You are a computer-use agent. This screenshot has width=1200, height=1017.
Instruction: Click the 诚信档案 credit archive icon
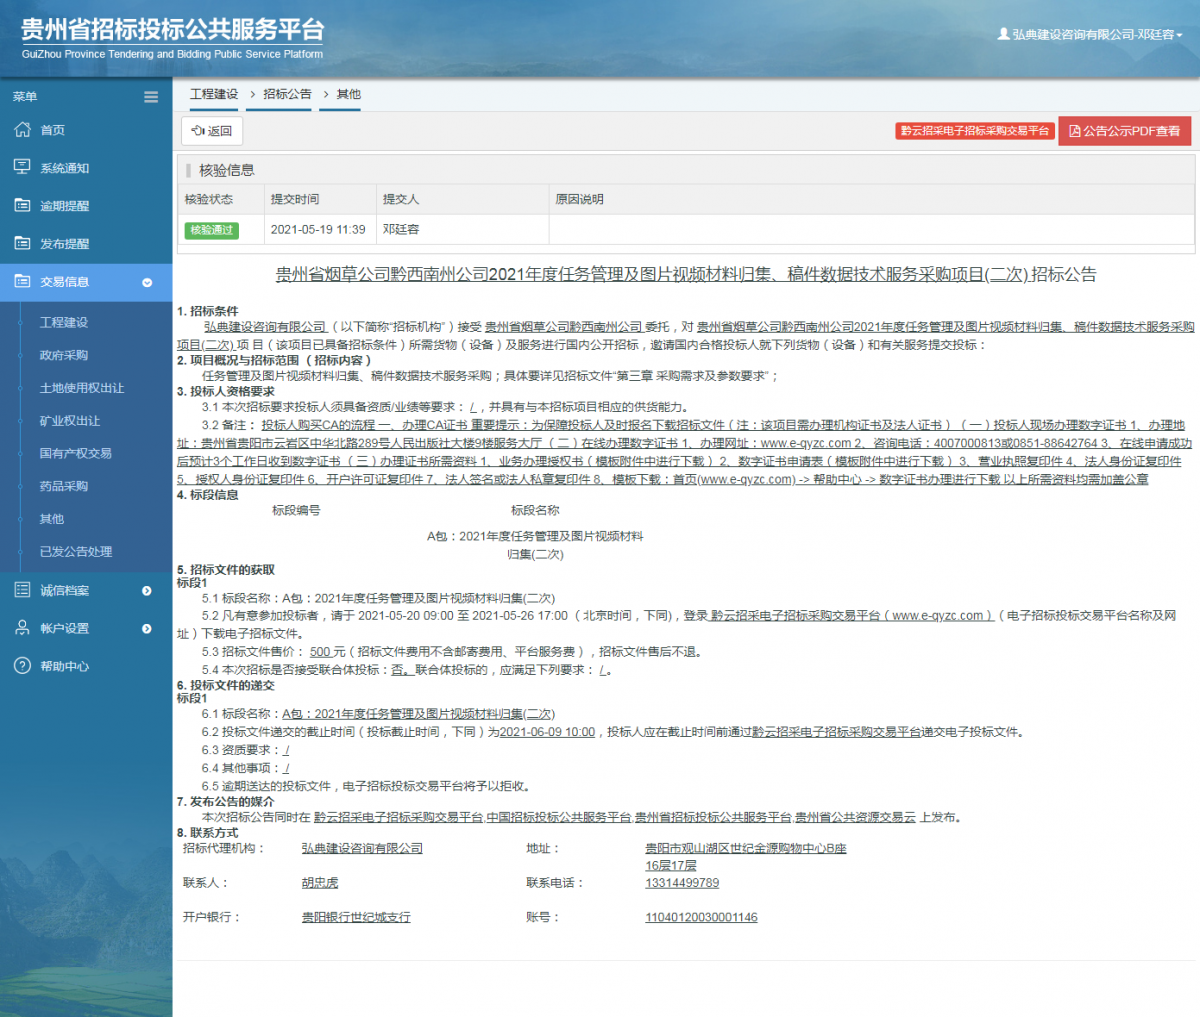point(23,590)
